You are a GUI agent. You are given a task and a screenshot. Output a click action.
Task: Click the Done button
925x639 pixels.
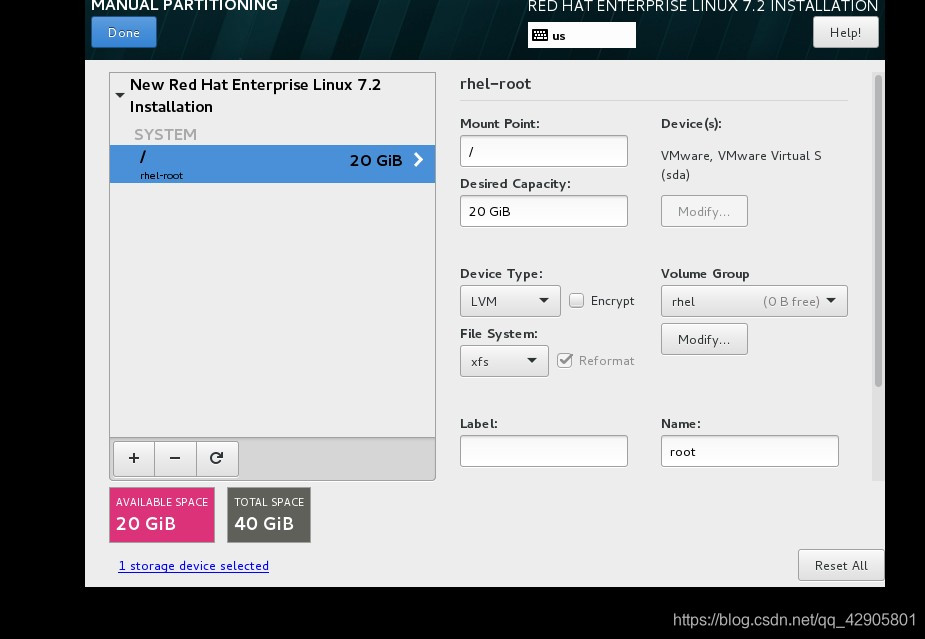[x=124, y=32]
